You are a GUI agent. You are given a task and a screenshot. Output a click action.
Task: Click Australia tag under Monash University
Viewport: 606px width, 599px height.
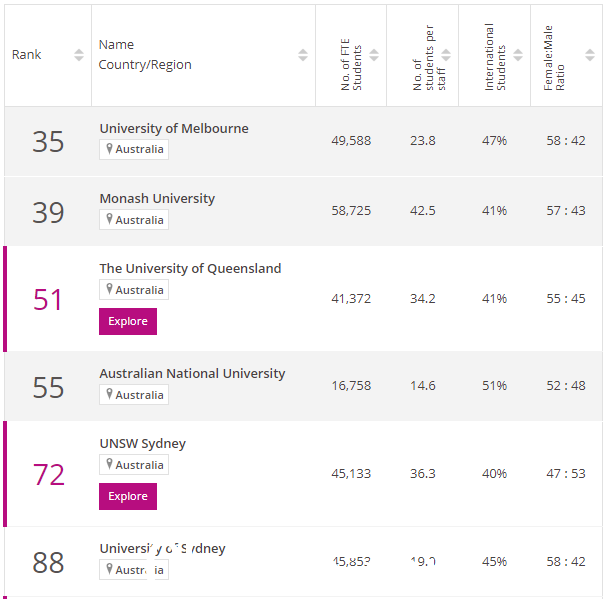134,220
